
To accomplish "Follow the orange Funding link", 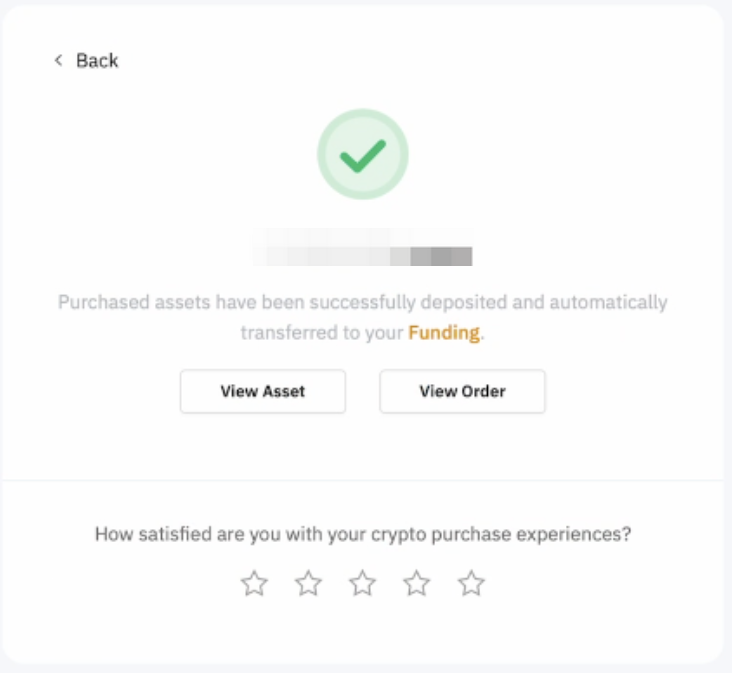I will point(444,333).
